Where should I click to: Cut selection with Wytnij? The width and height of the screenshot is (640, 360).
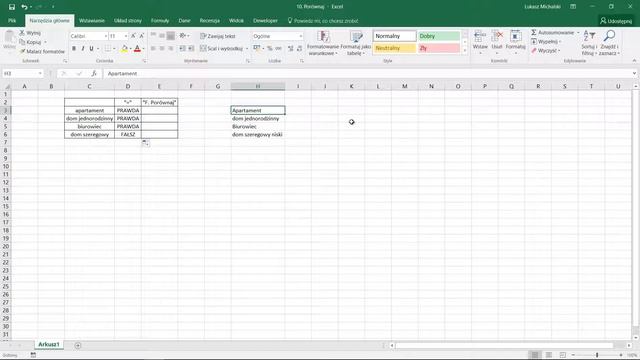(x=30, y=33)
